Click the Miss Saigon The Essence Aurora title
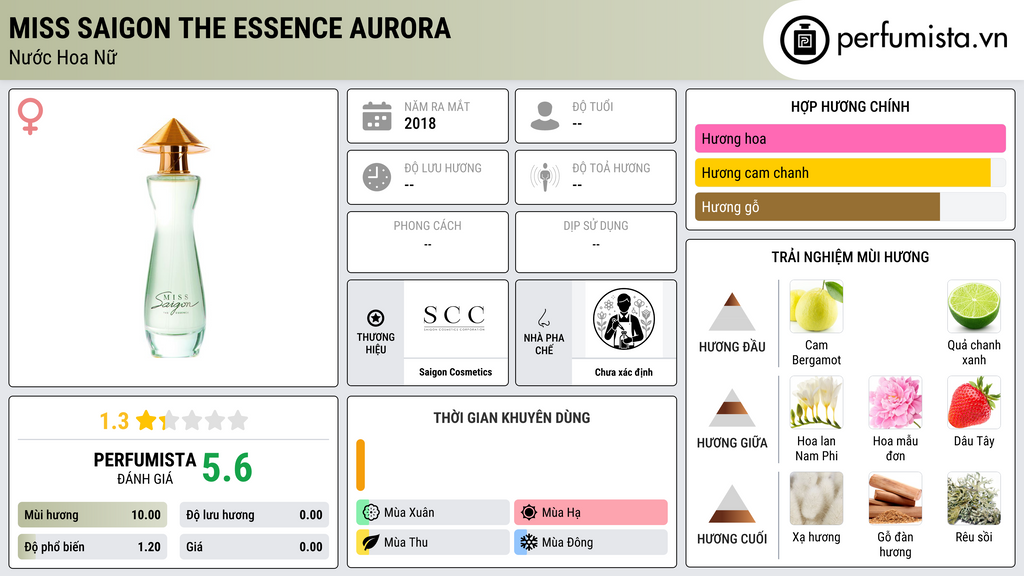This screenshot has height=576, width=1024. [x=230, y=29]
